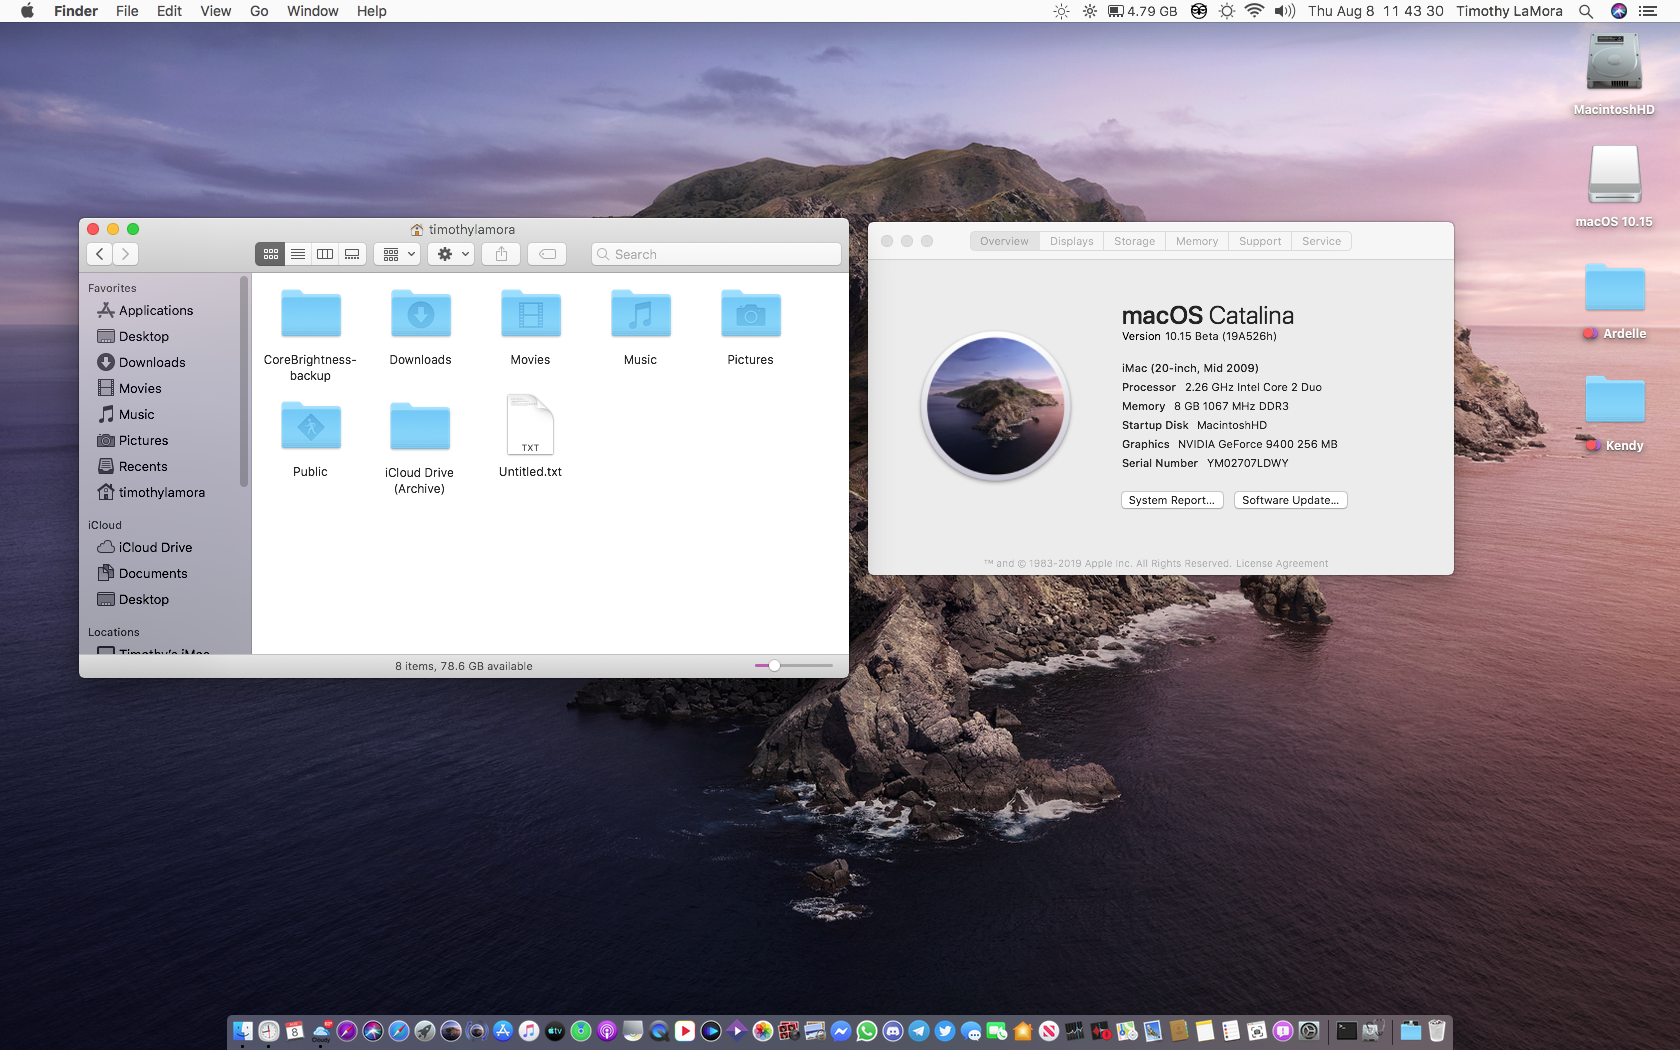Switch to the Storage tab

(1134, 241)
